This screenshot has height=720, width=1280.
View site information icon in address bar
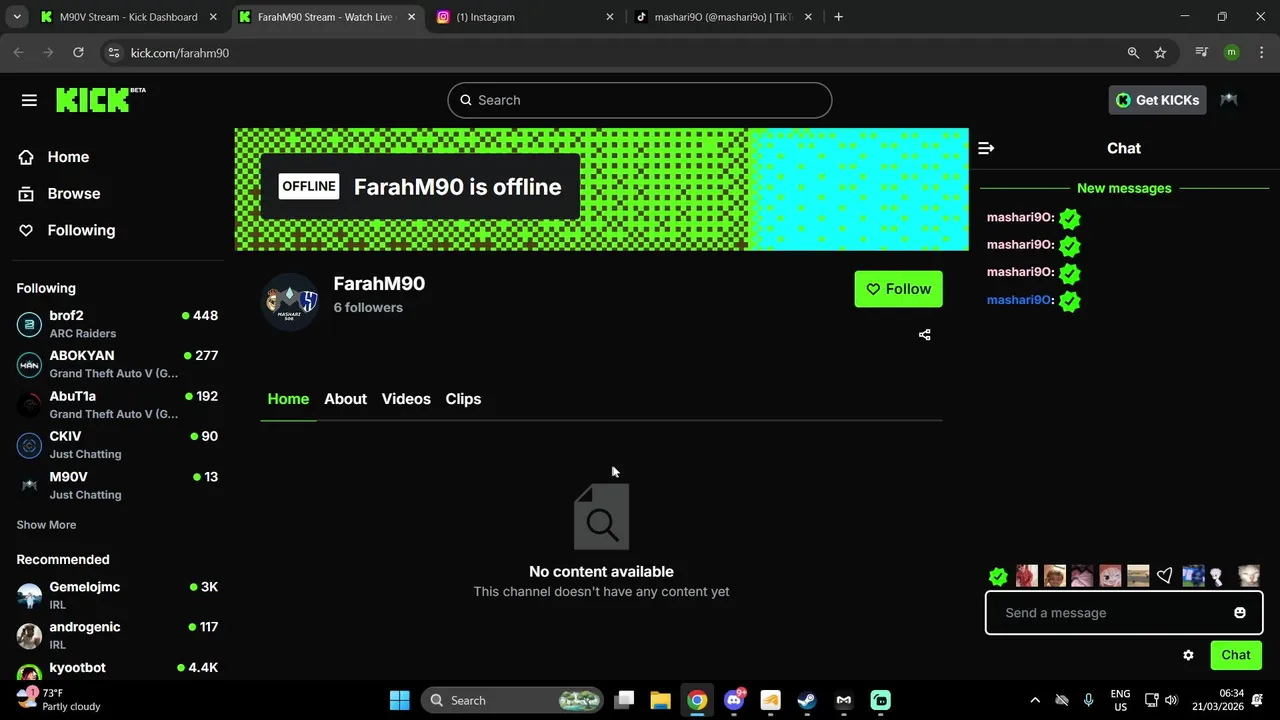(x=113, y=53)
